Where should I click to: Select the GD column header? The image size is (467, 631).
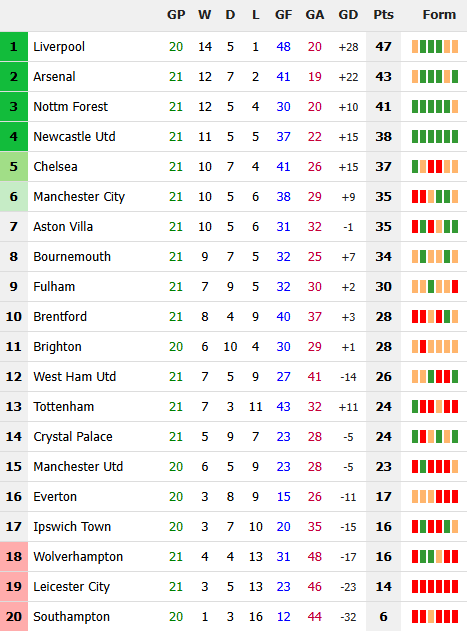tap(348, 15)
